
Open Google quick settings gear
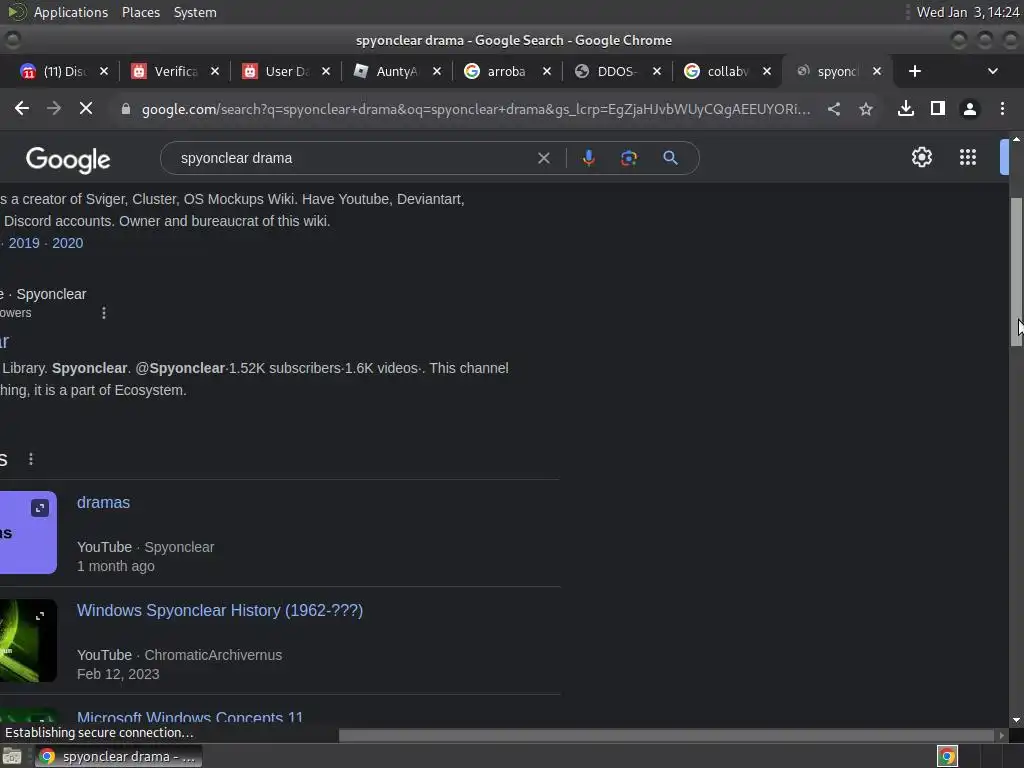click(921, 157)
